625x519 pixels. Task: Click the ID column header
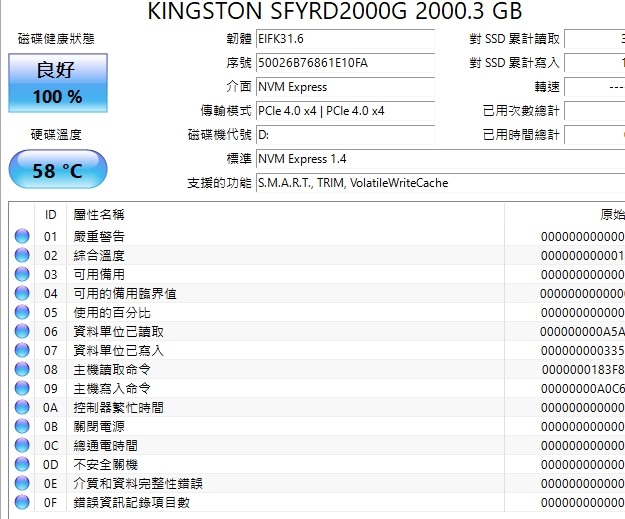pyautogui.click(x=51, y=215)
